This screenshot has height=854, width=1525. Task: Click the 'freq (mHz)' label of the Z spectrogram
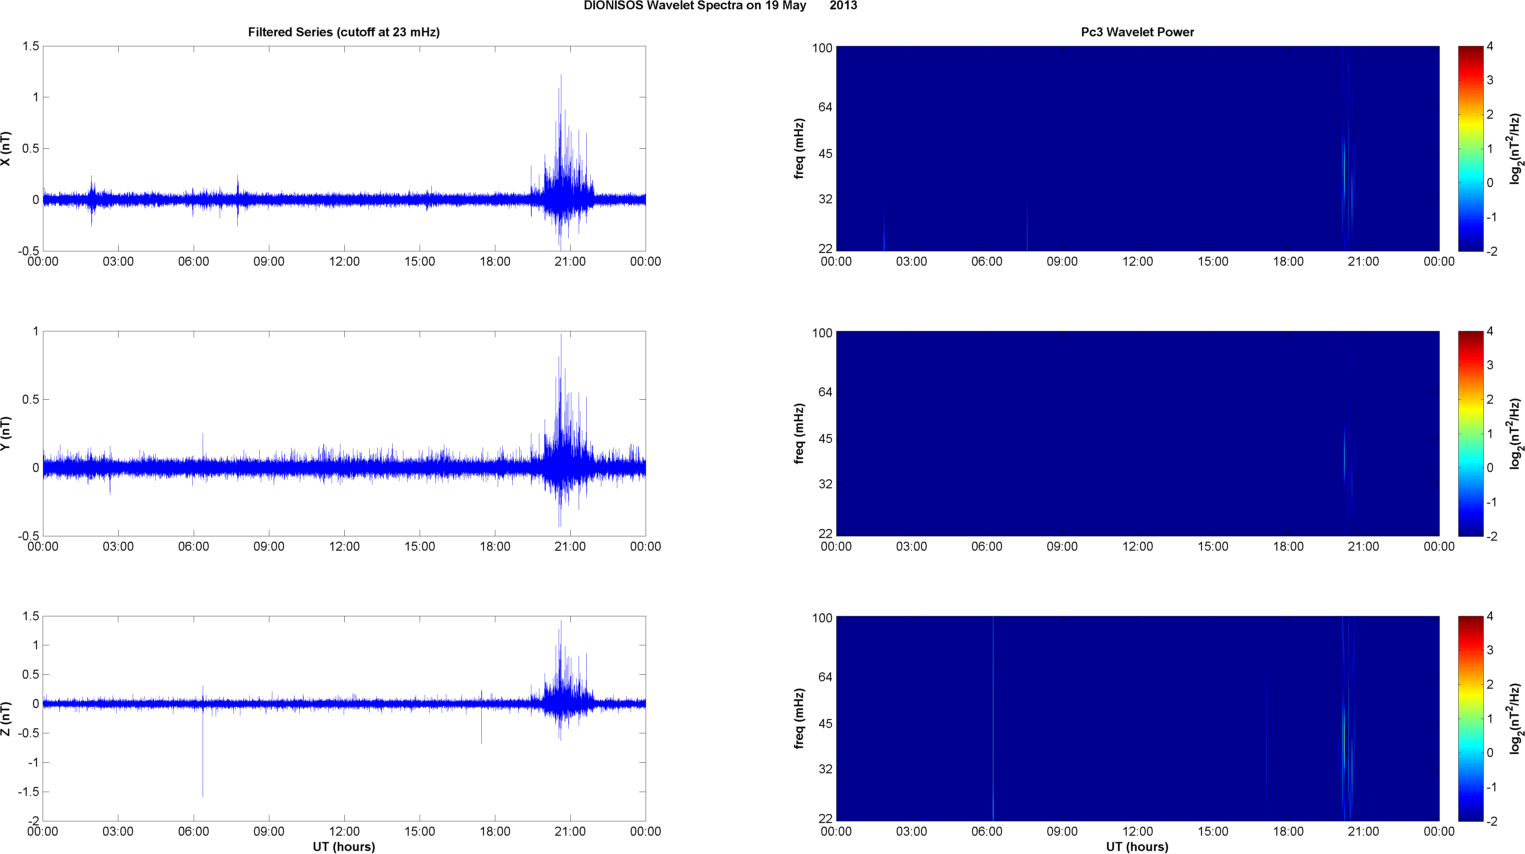[x=800, y=719]
